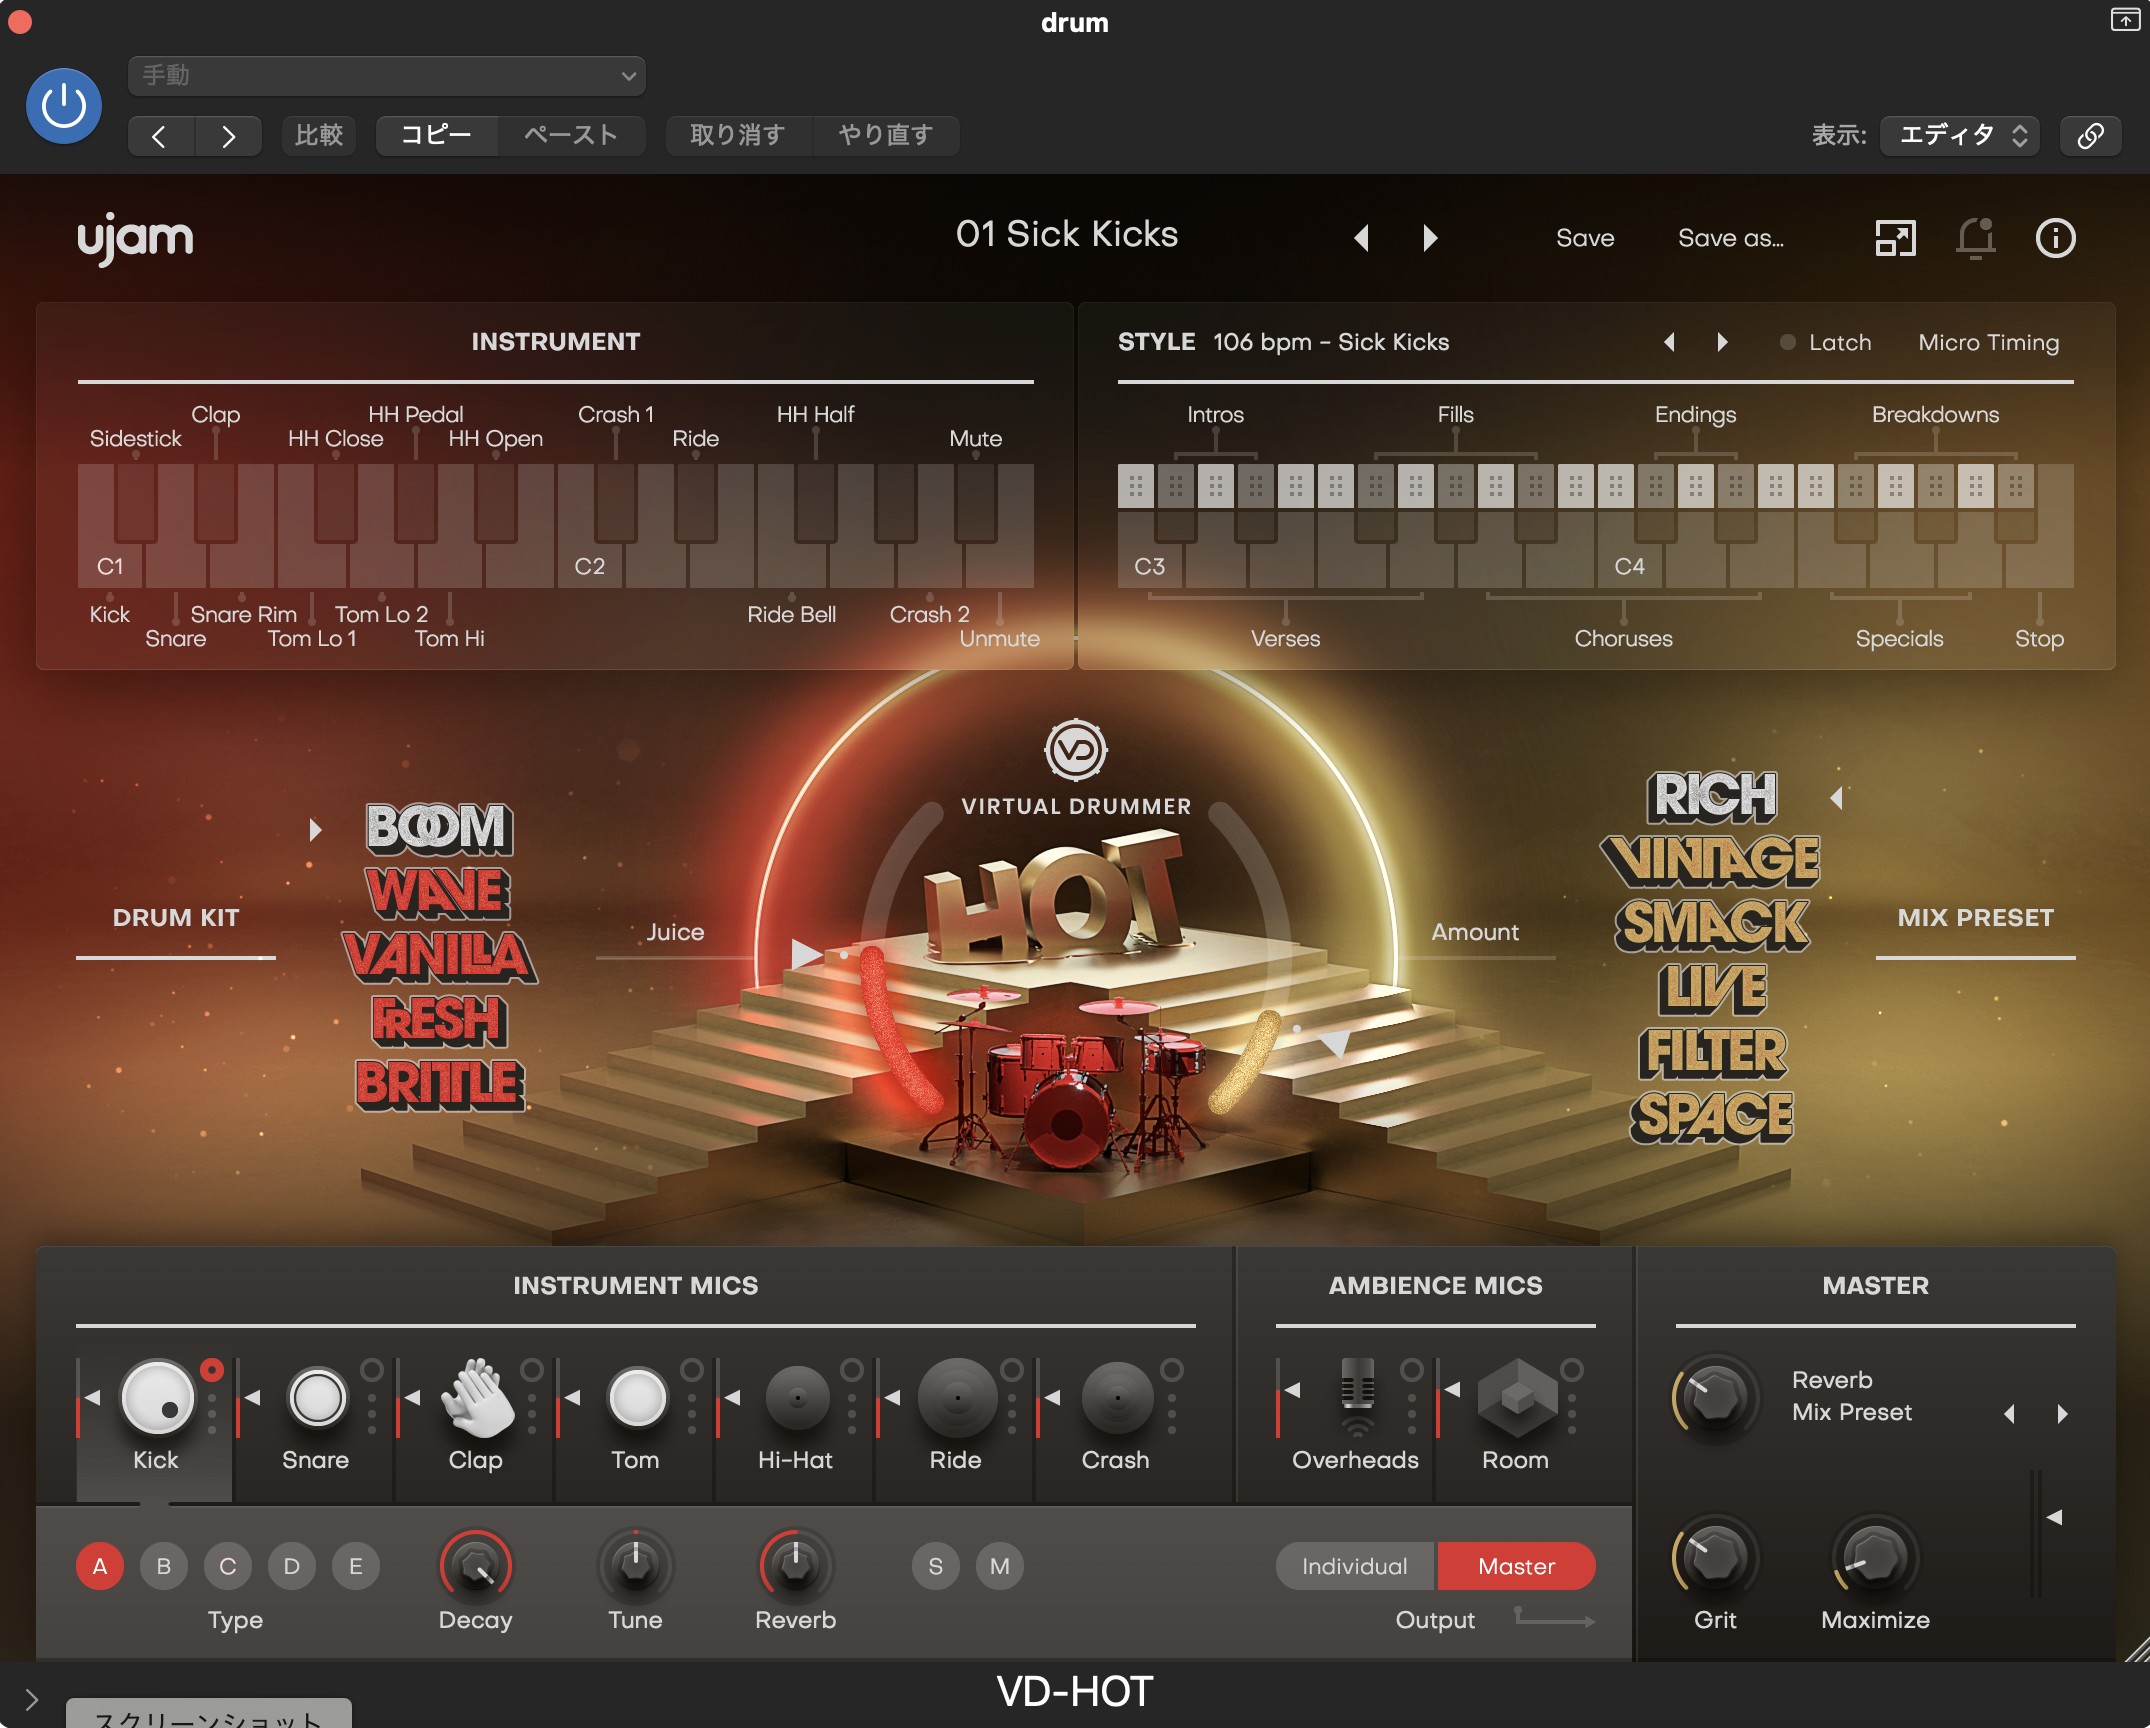Open Micro Timing settings
The width and height of the screenshot is (2150, 1728).
pyautogui.click(x=1988, y=342)
